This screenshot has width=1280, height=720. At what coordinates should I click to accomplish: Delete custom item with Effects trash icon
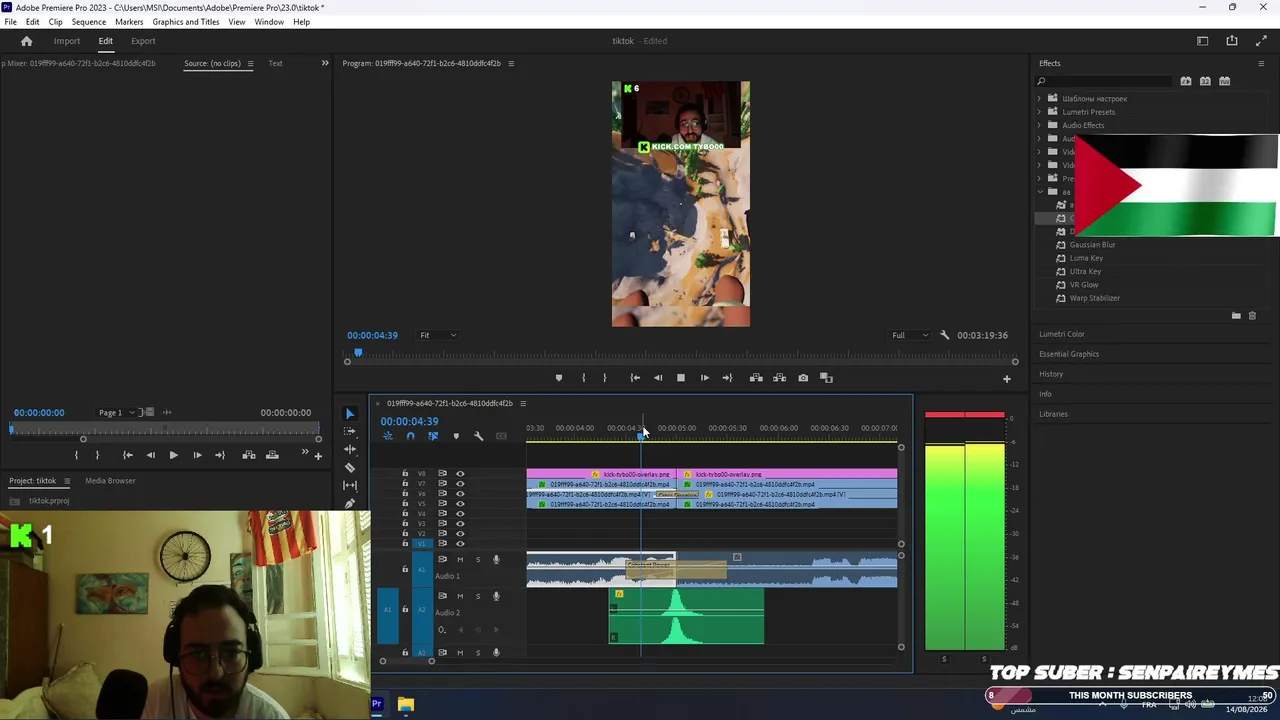(1252, 316)
